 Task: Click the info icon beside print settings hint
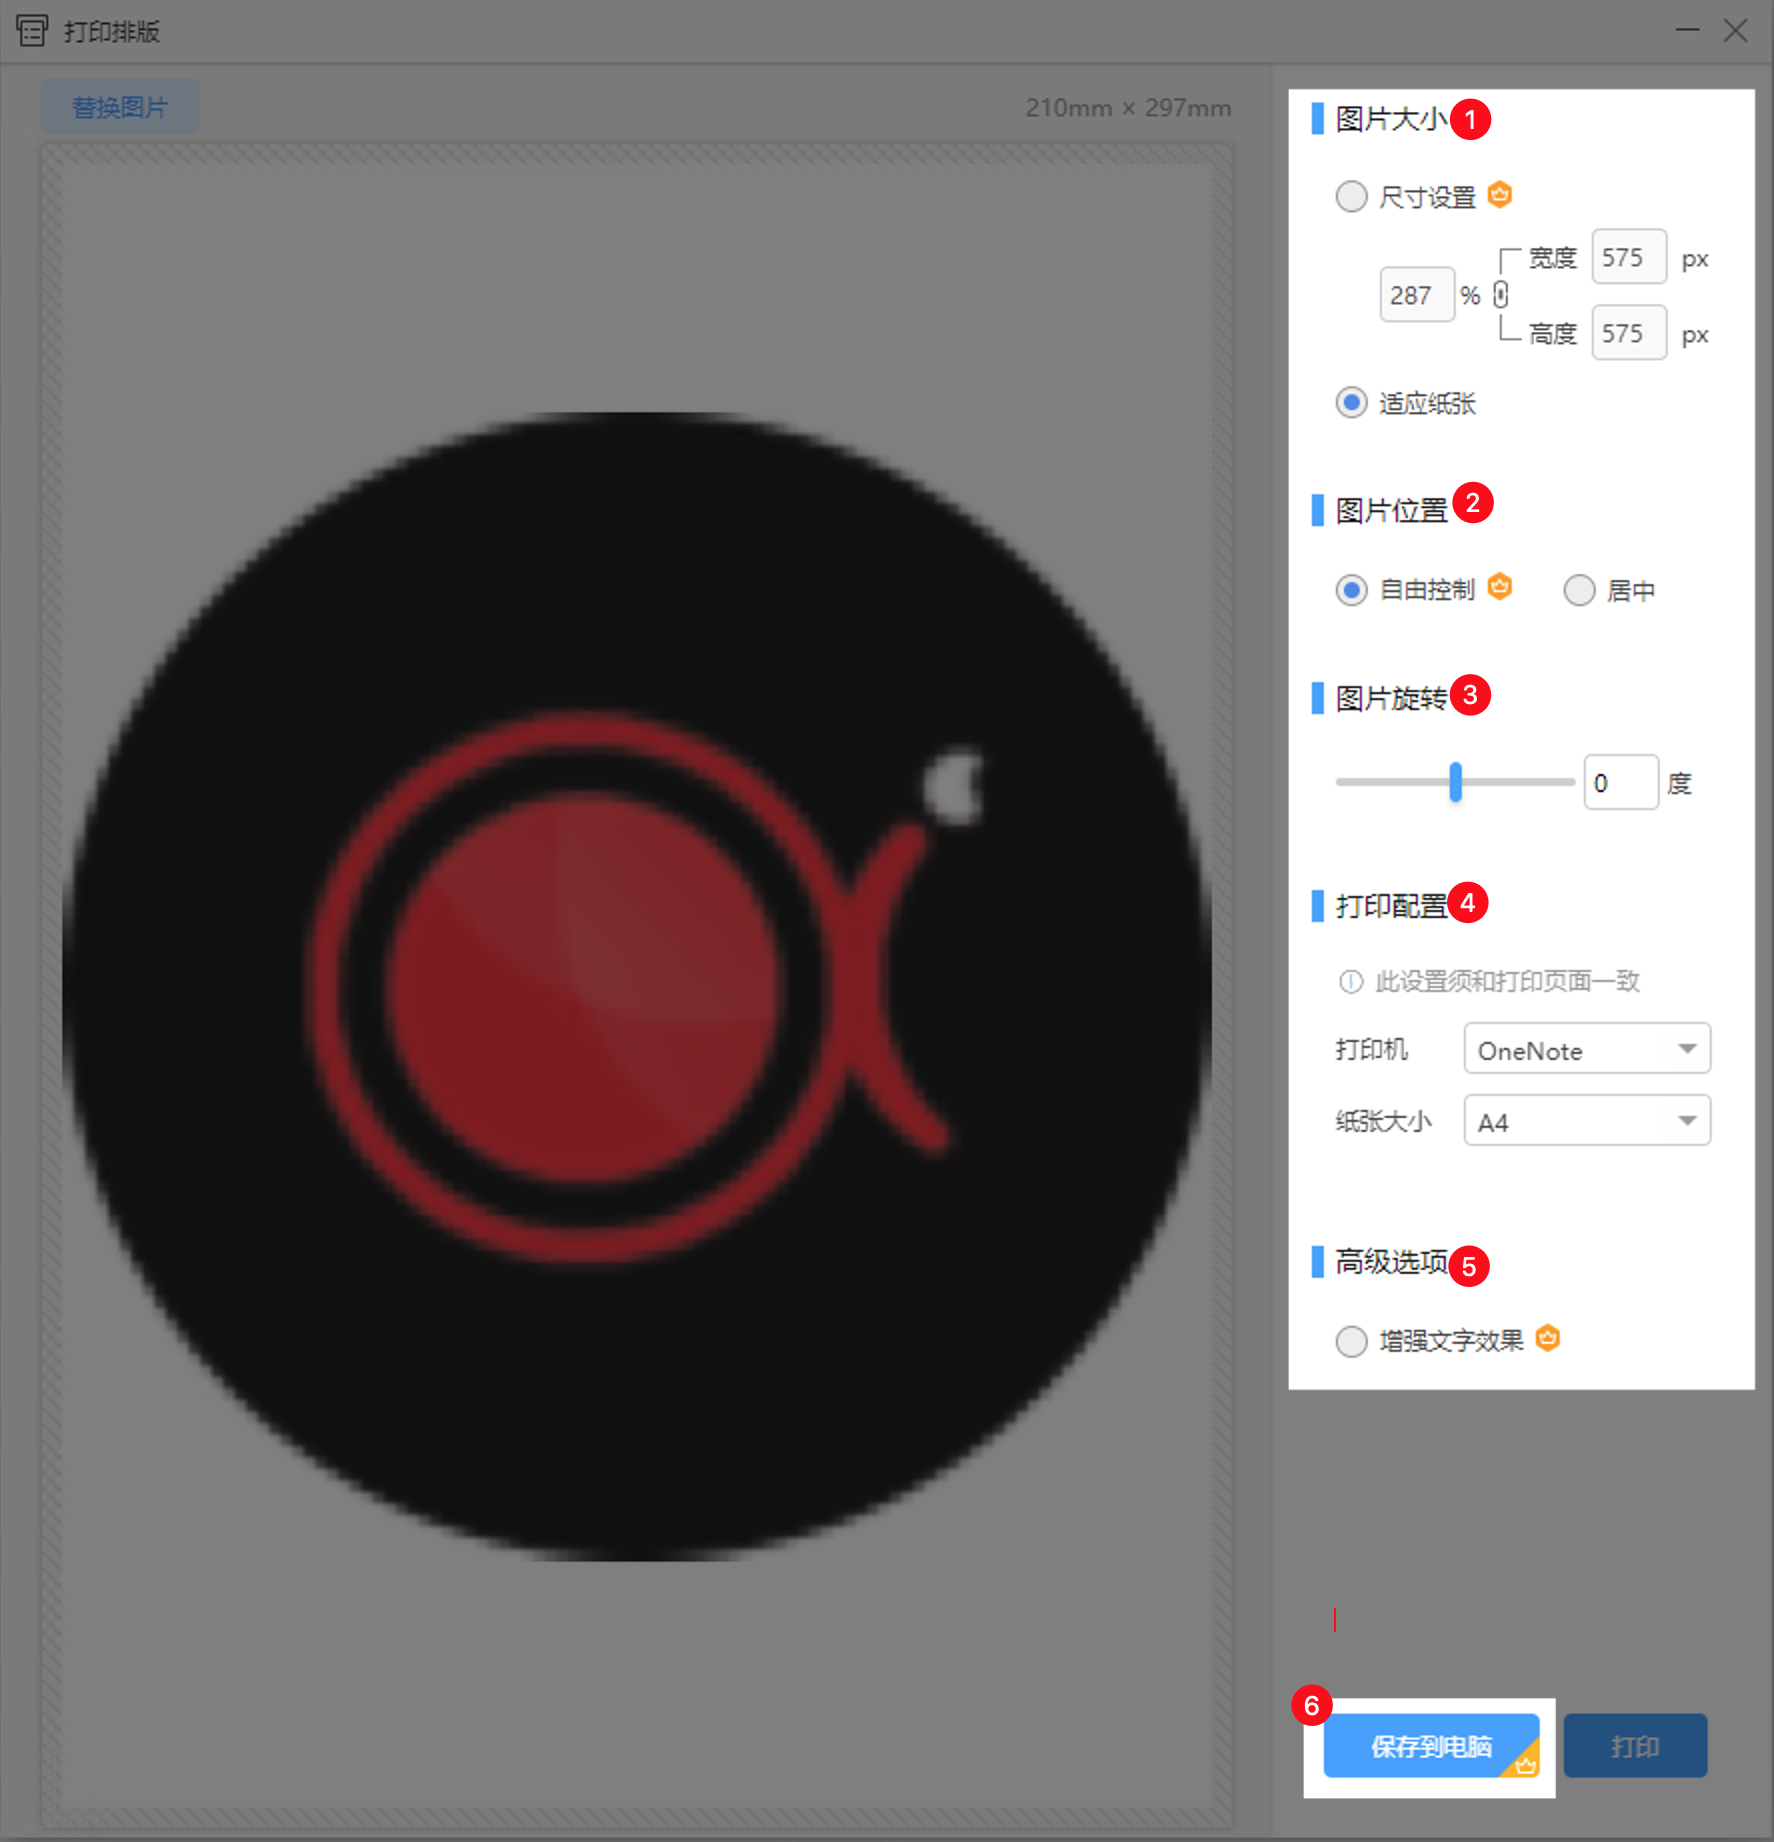coord(1350,982)
